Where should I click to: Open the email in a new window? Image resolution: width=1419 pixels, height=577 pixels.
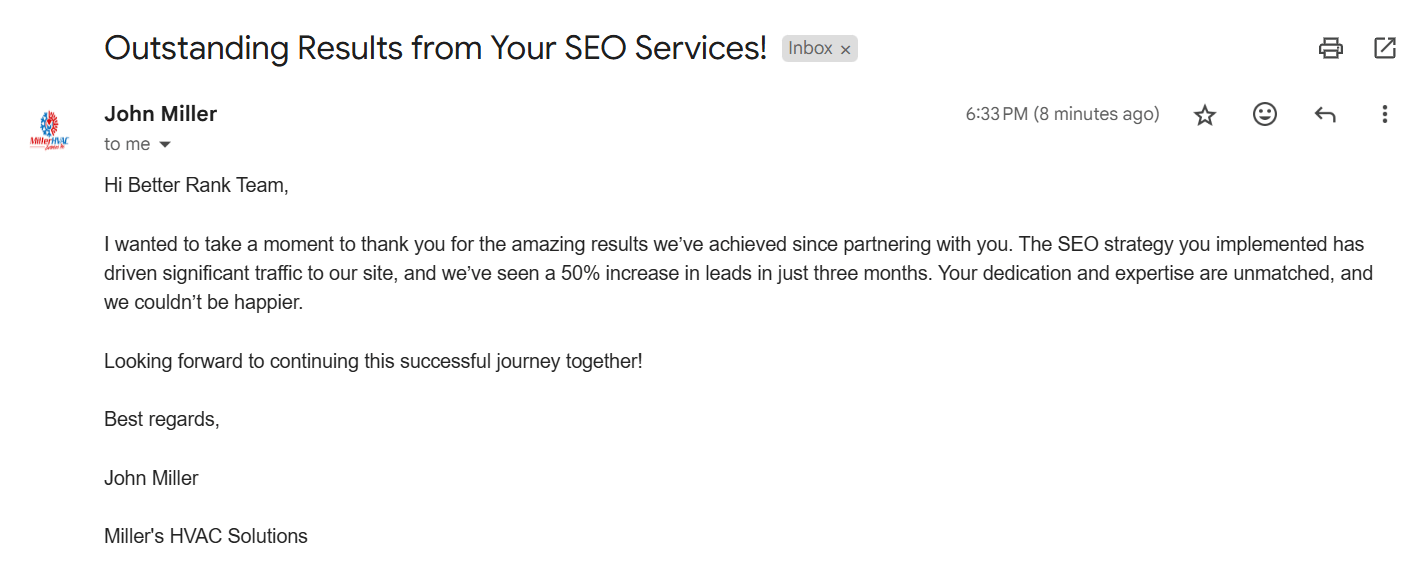click(x=1385, y=48)
